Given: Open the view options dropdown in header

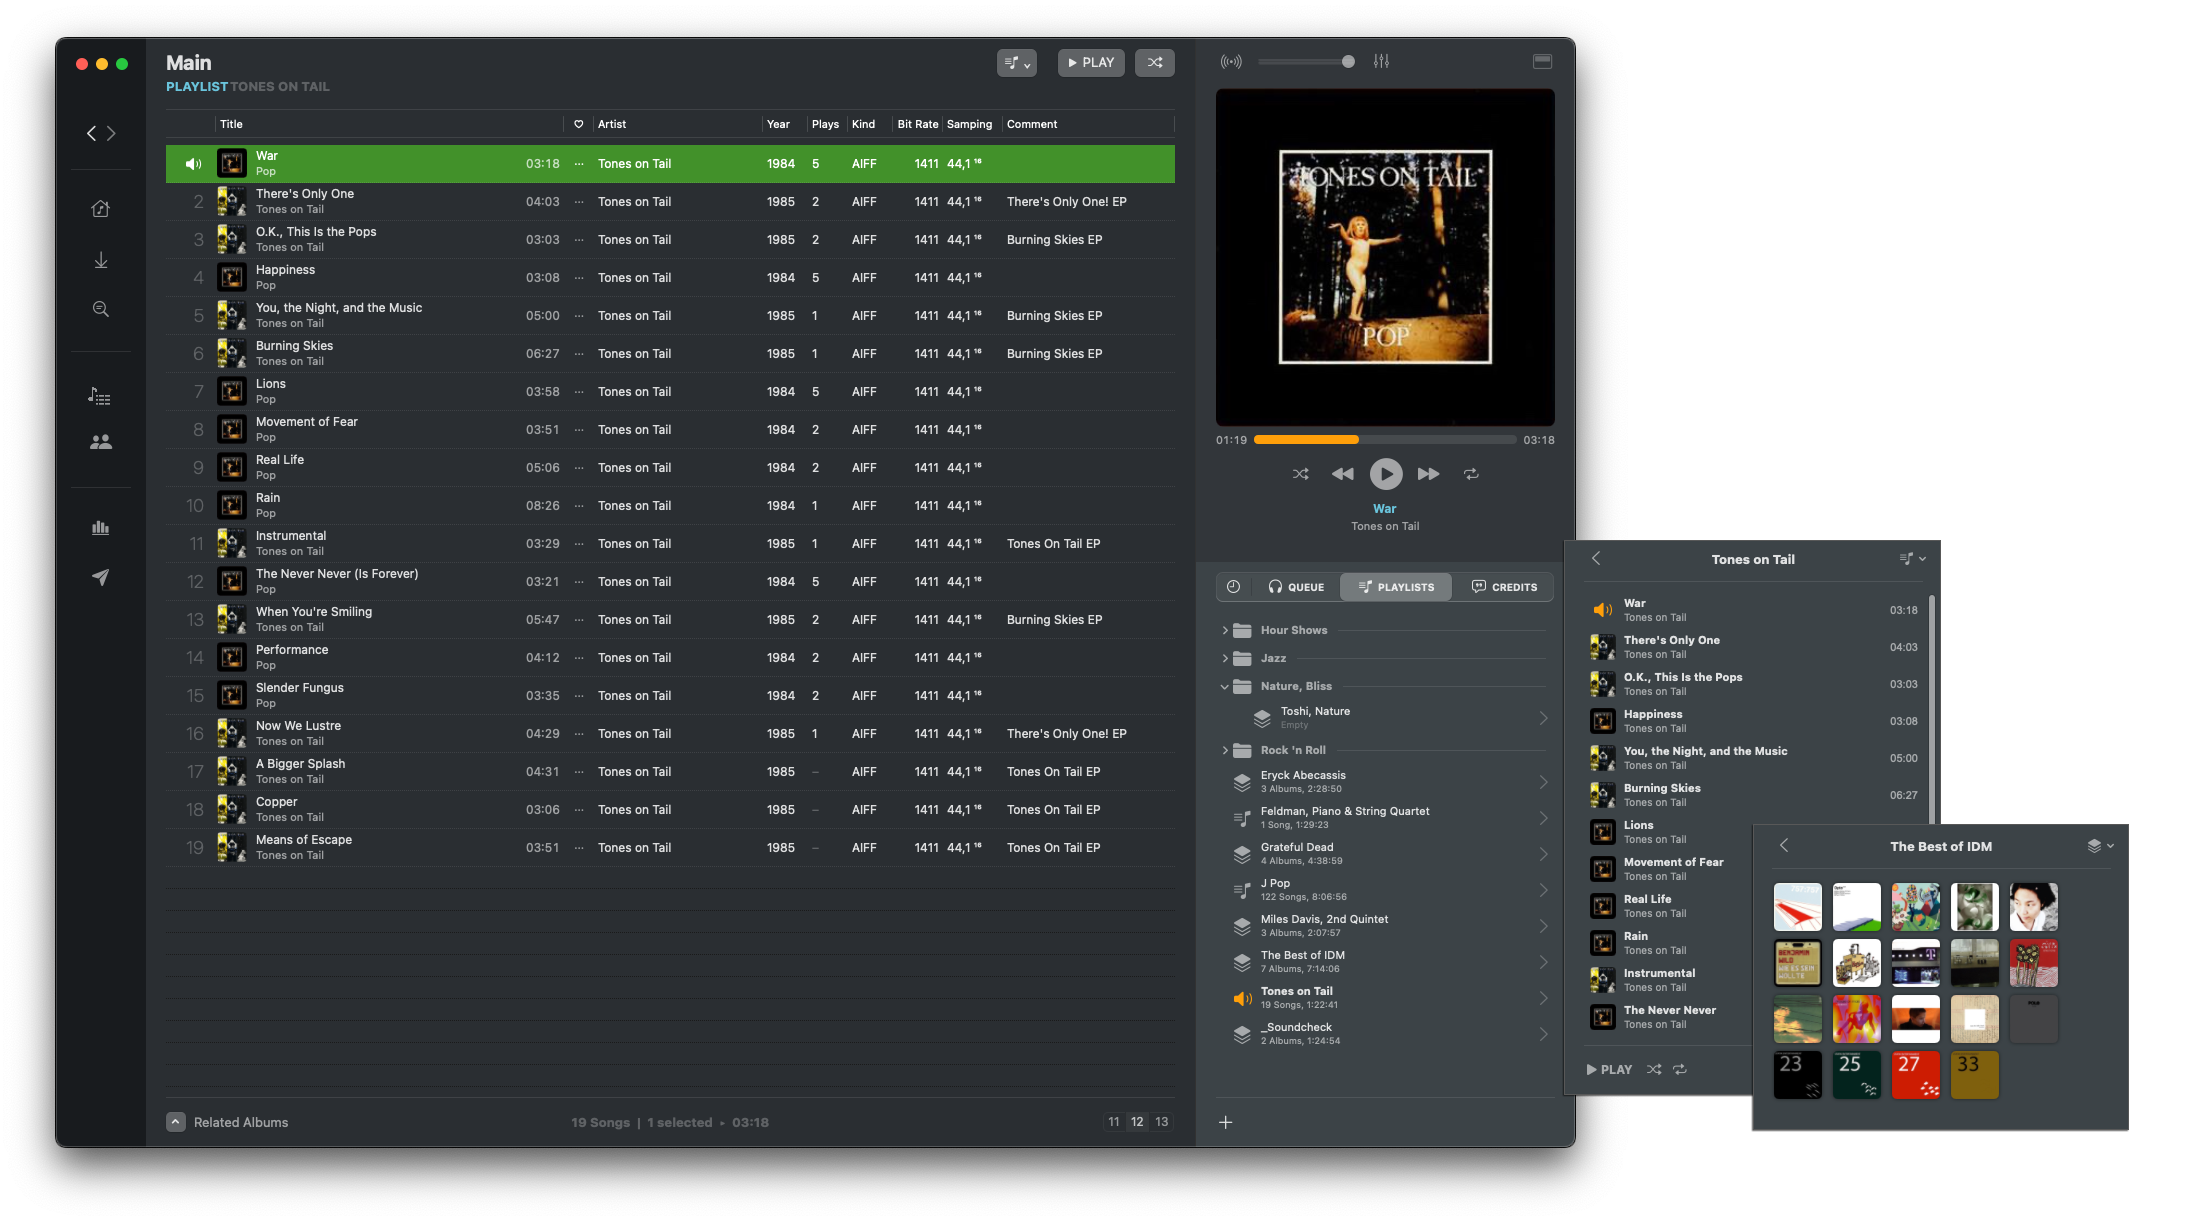Looking at the screenshot, I should click(1016, 62).
